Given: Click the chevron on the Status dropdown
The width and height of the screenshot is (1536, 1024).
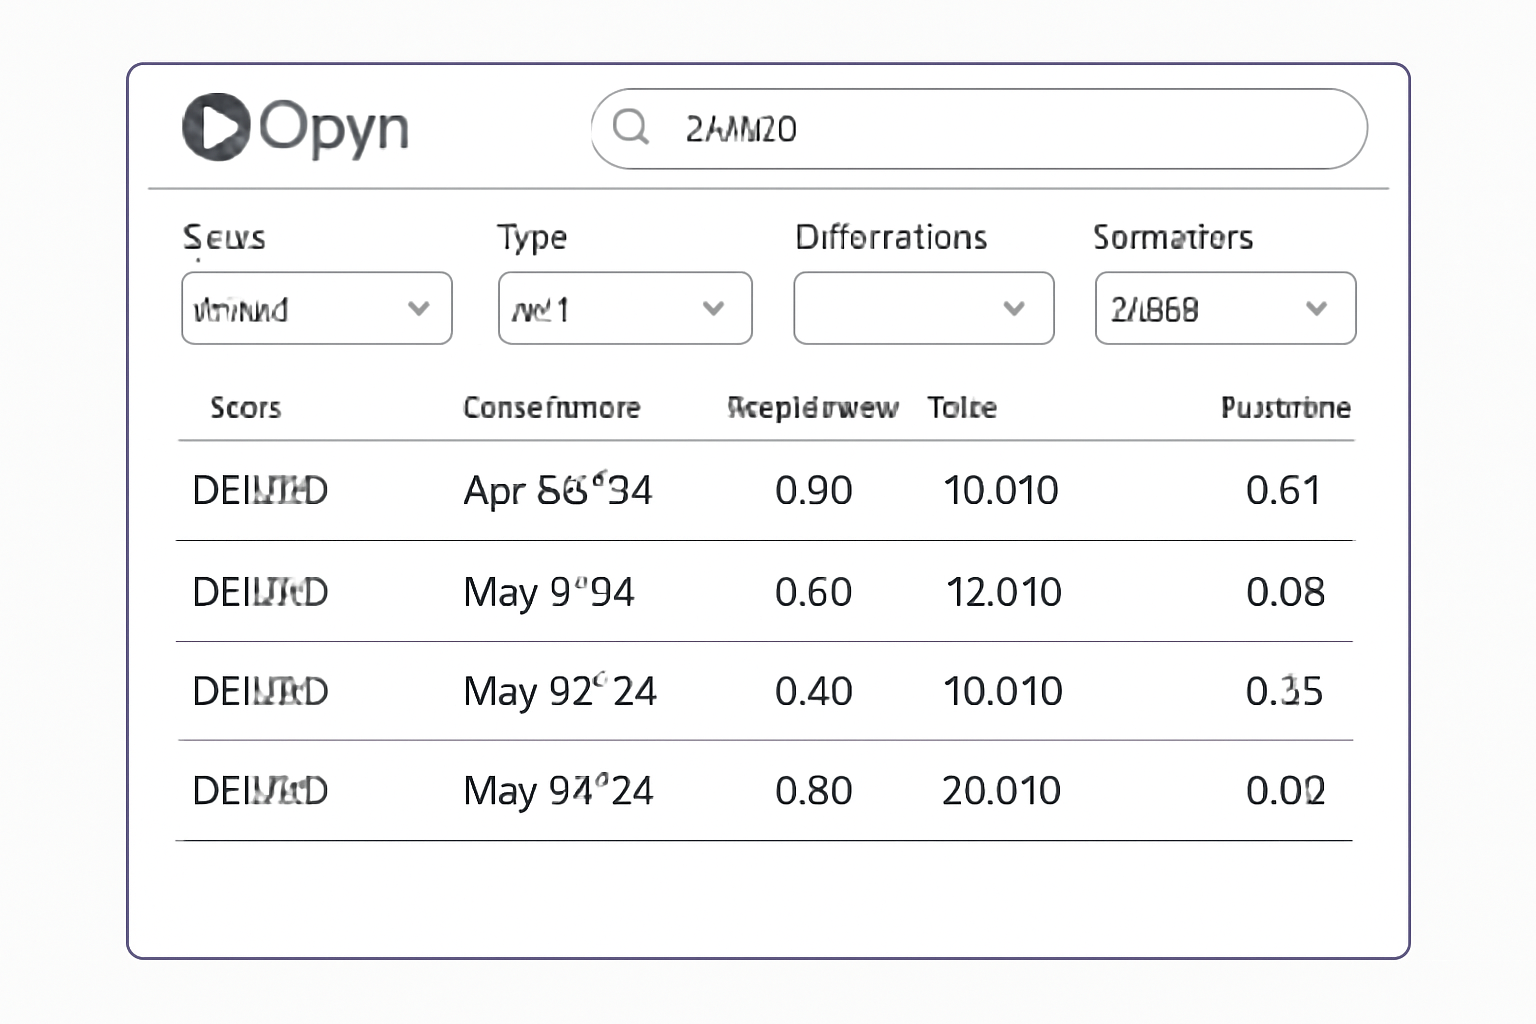Looking at the screenshot, I should point(419,308).
